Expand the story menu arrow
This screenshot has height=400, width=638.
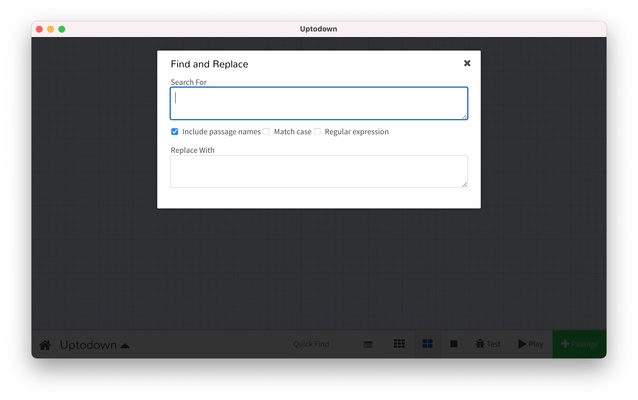coord(125,346)
